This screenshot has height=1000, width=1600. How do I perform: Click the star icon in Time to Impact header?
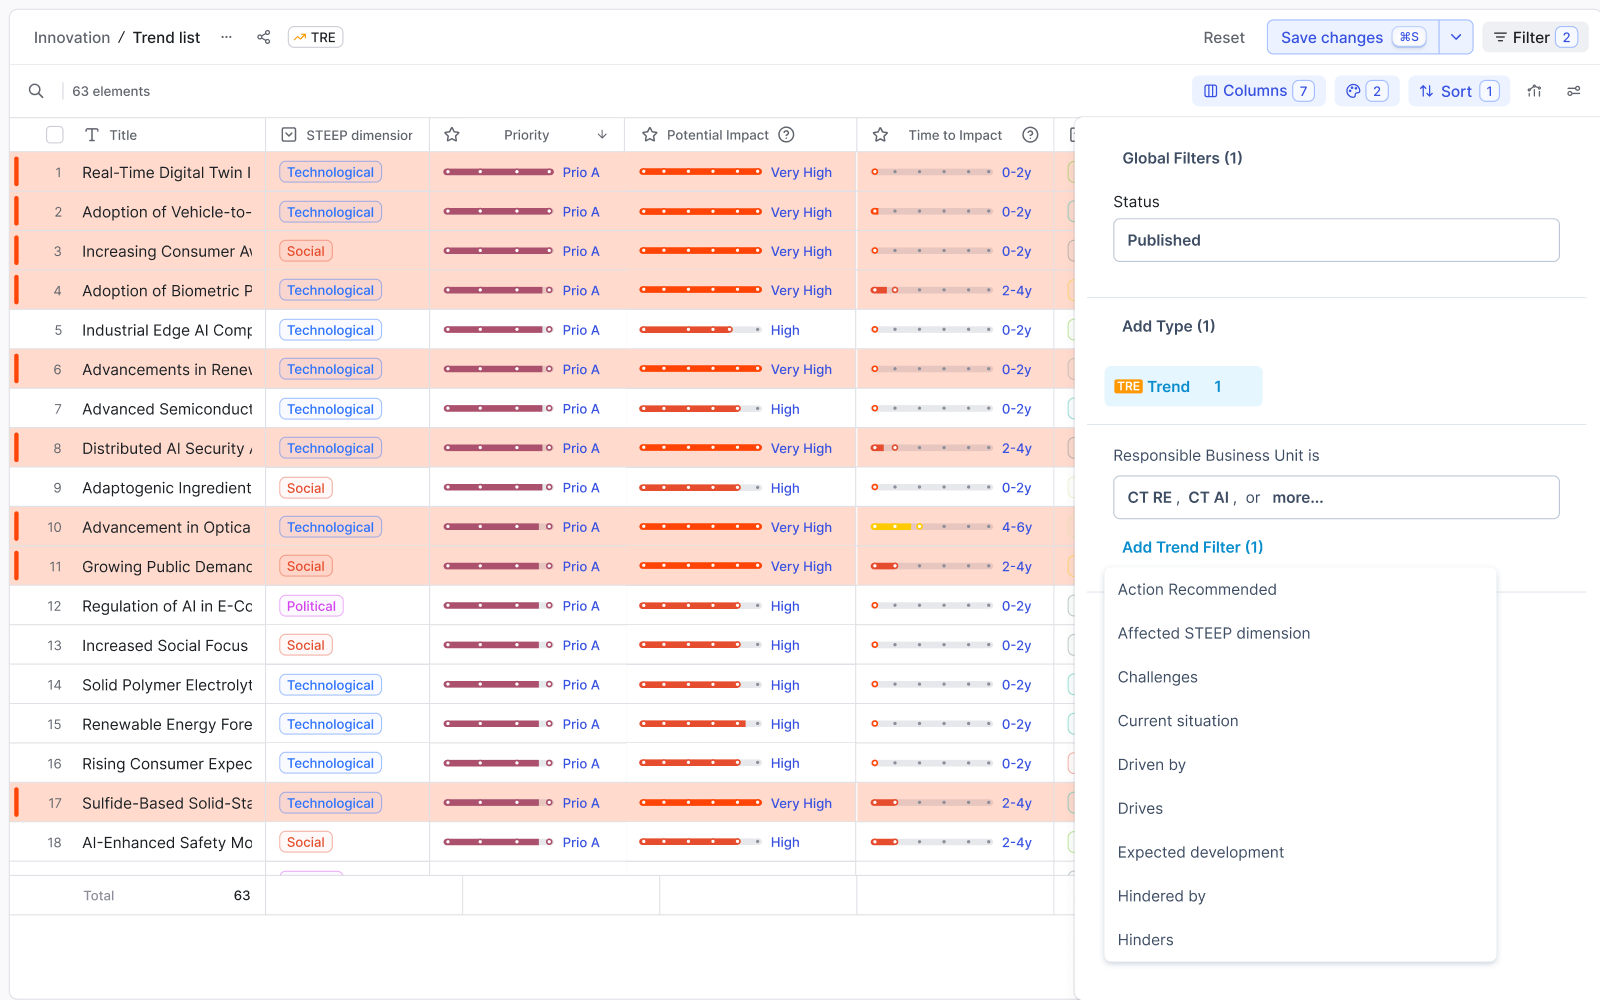tap(881, 135)
